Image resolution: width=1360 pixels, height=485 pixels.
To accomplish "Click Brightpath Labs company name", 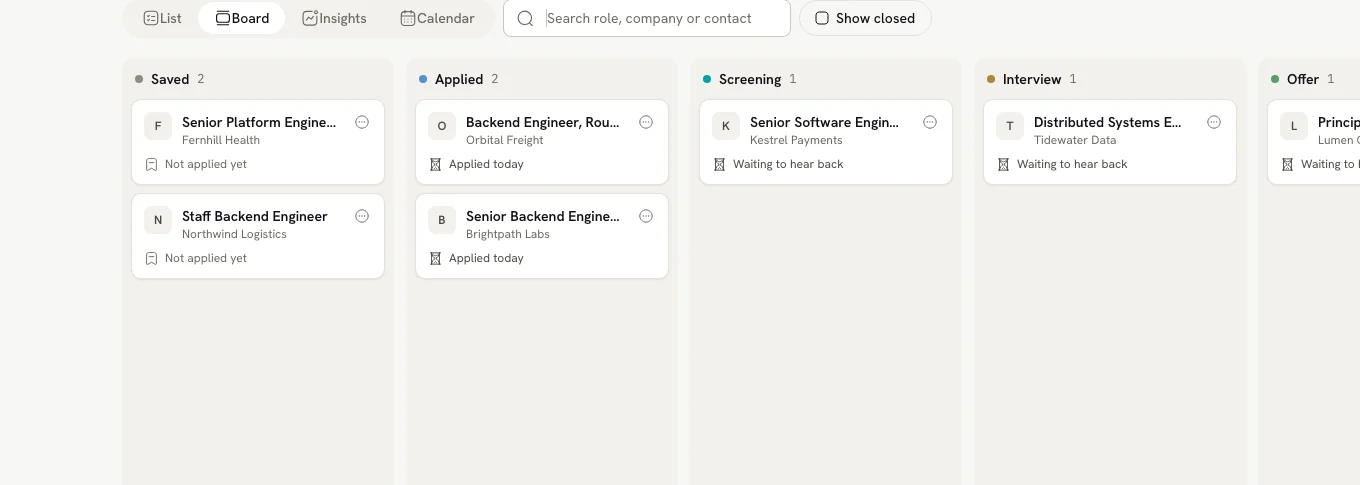I will tap(508, 234).
